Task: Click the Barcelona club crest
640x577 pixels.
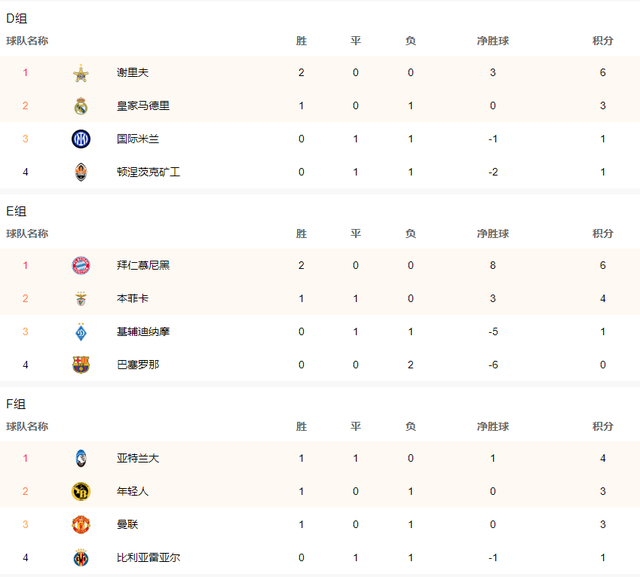Action: click(81, 364)
